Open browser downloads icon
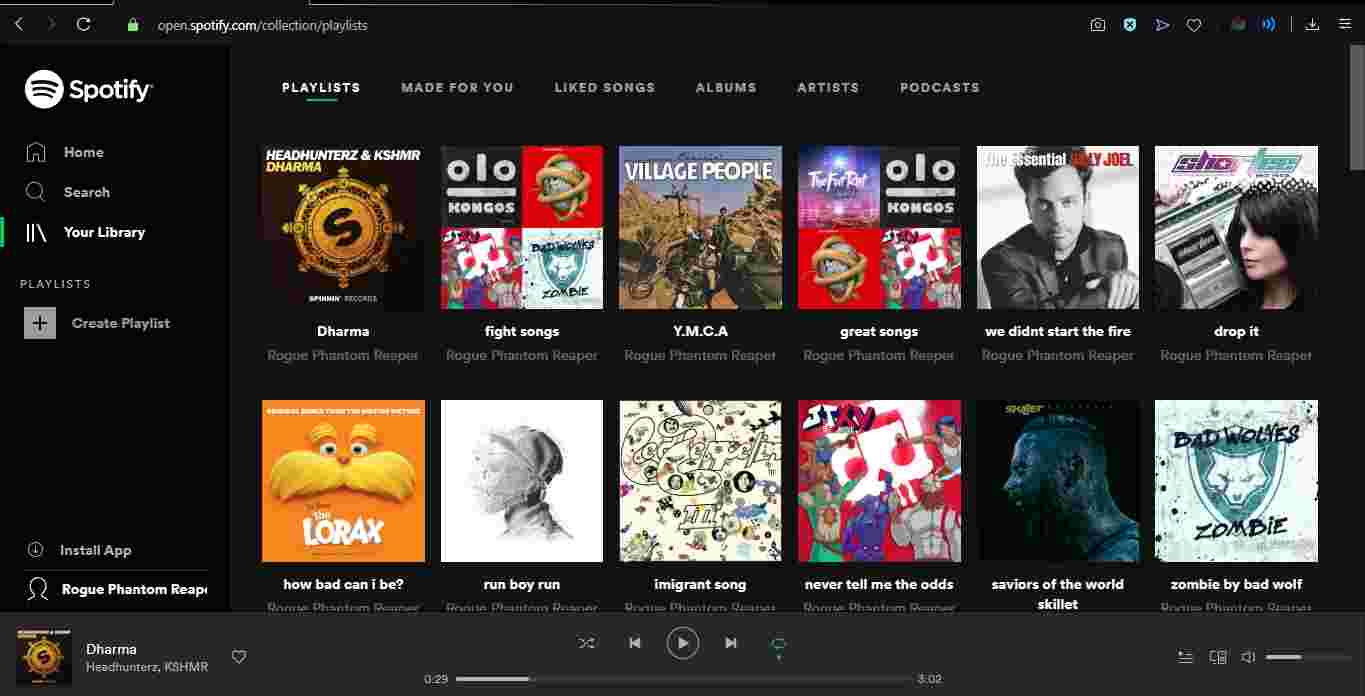 tap(1312, 24)
